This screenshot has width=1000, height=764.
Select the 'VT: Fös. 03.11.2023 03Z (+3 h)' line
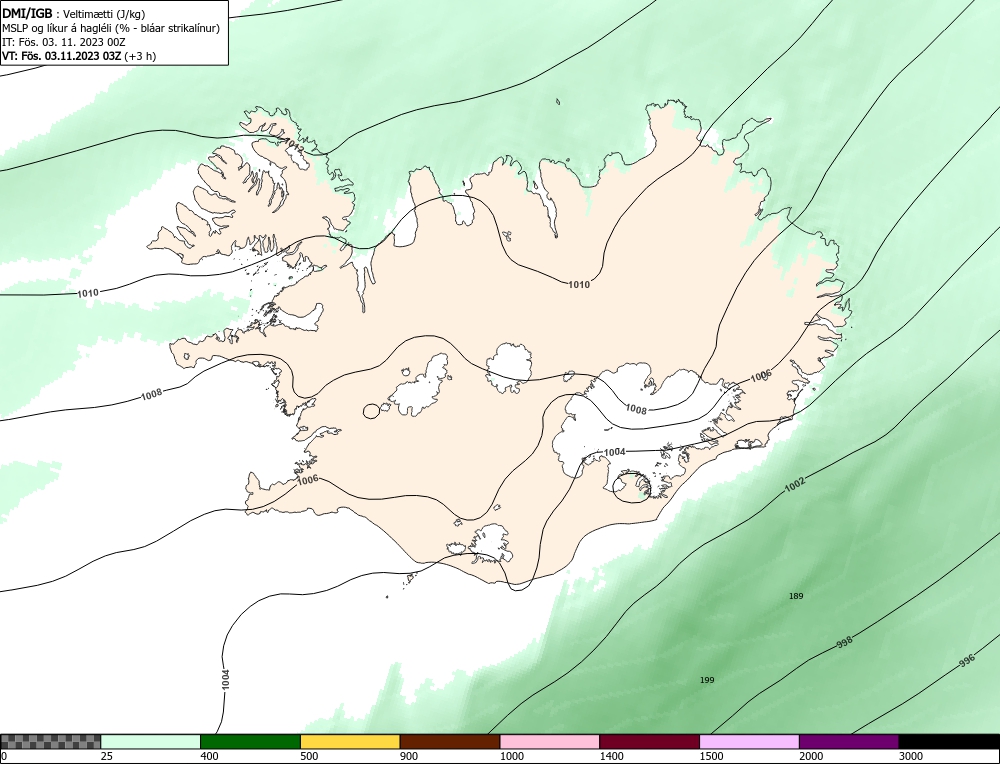(x=79, y=55)
